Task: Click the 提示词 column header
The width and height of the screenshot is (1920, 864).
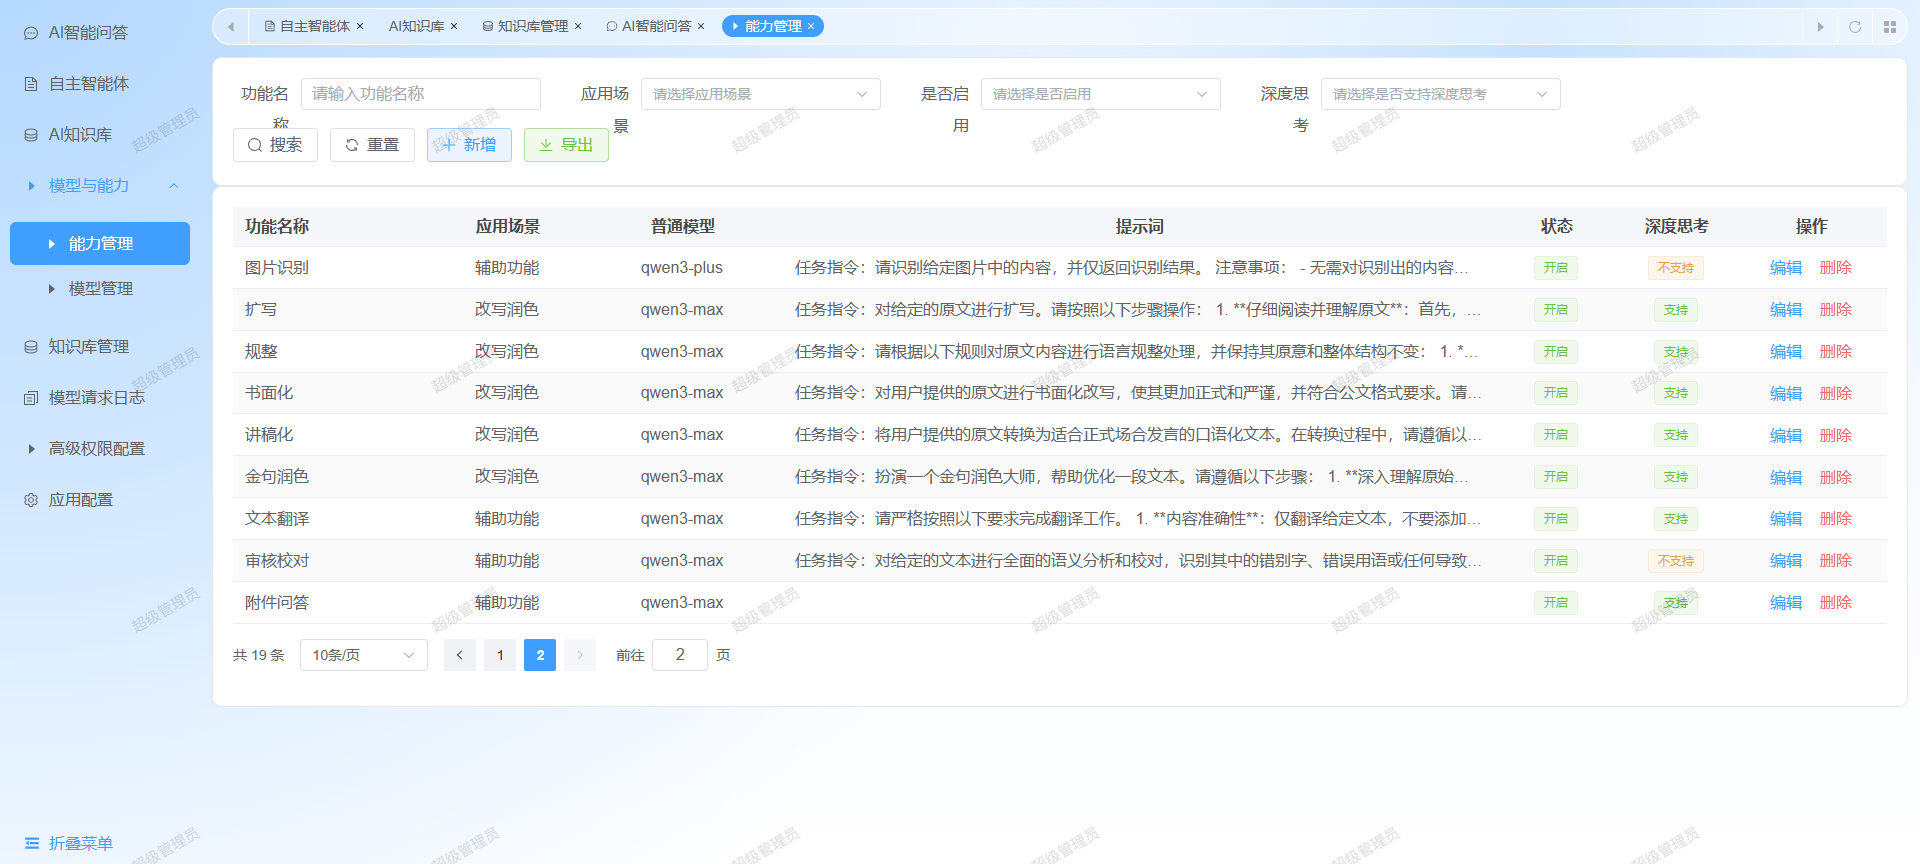Action: point(1140,227)
